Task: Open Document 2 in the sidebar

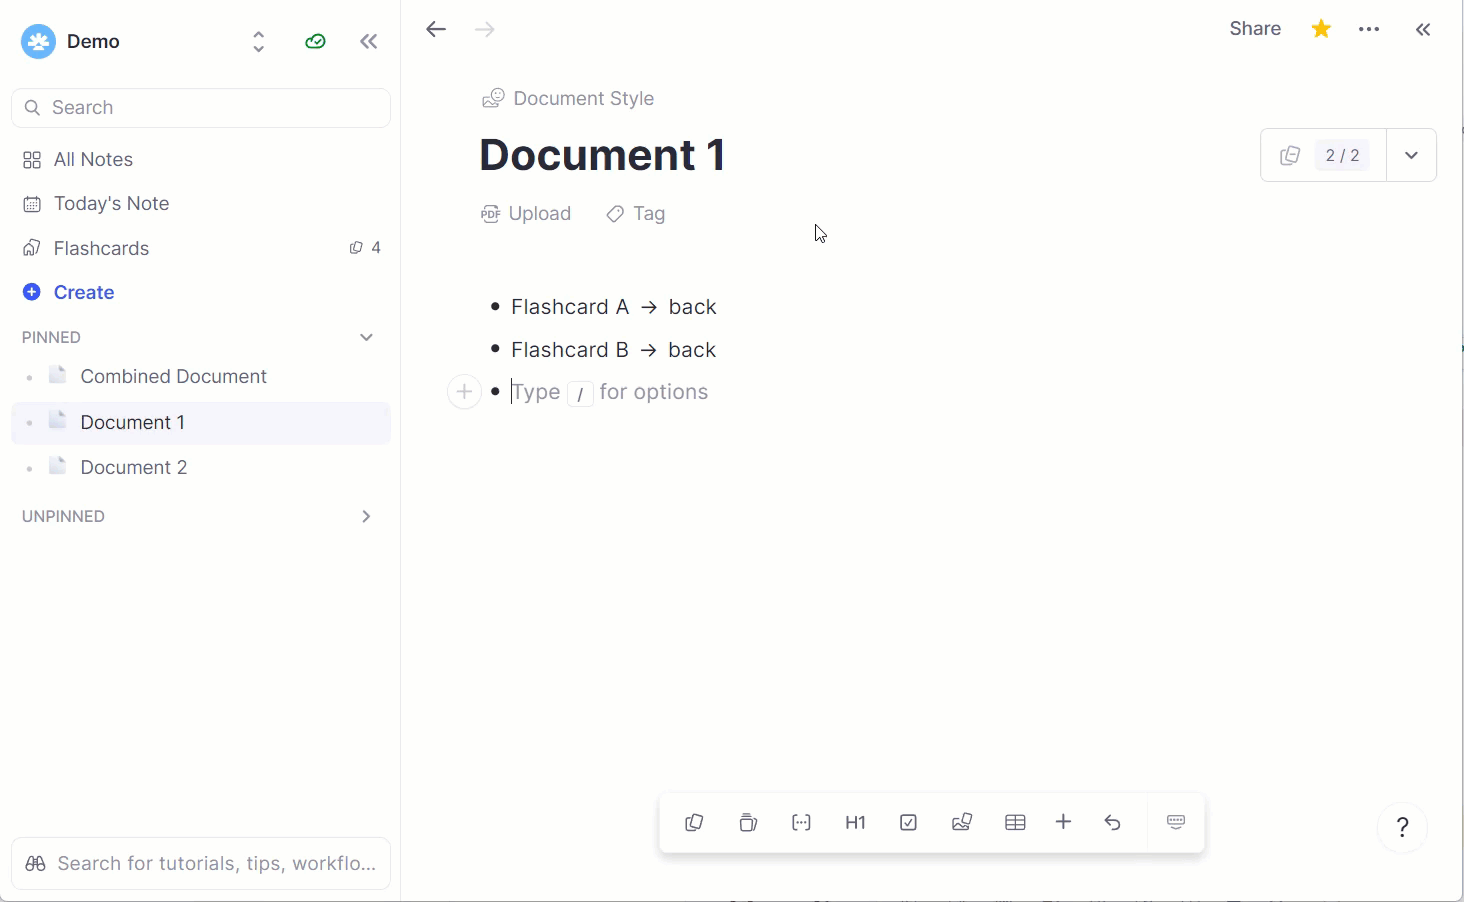Action: point(133,467)
